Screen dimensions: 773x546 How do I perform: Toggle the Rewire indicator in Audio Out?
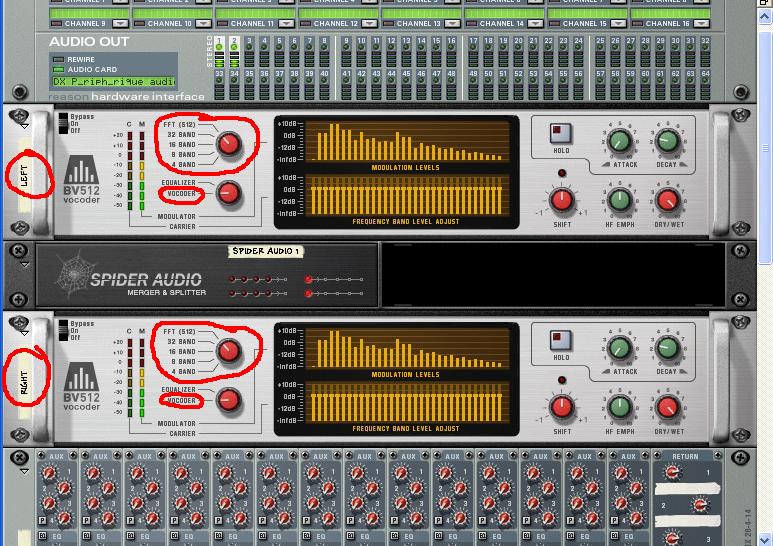pyautogui.click(x=59, y=59)
